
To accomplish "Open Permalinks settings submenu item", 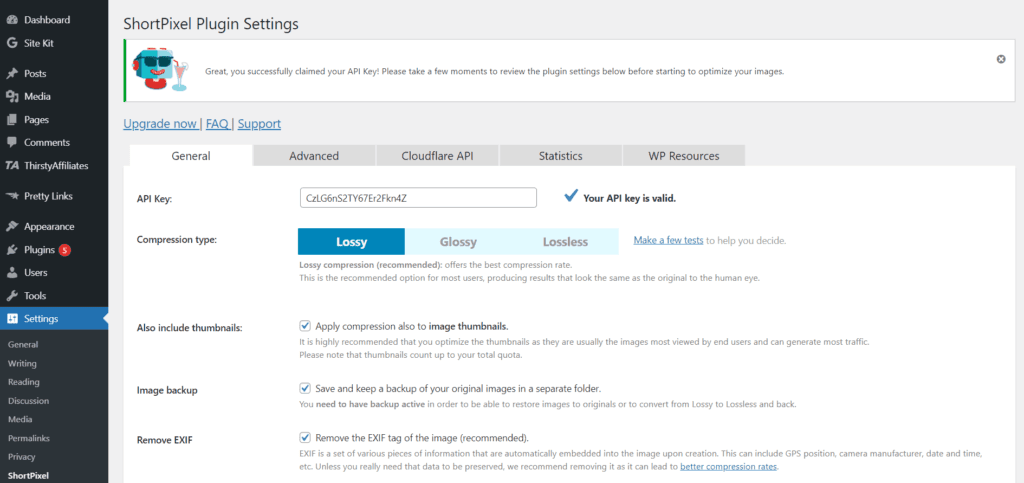I will coord(29,438).
